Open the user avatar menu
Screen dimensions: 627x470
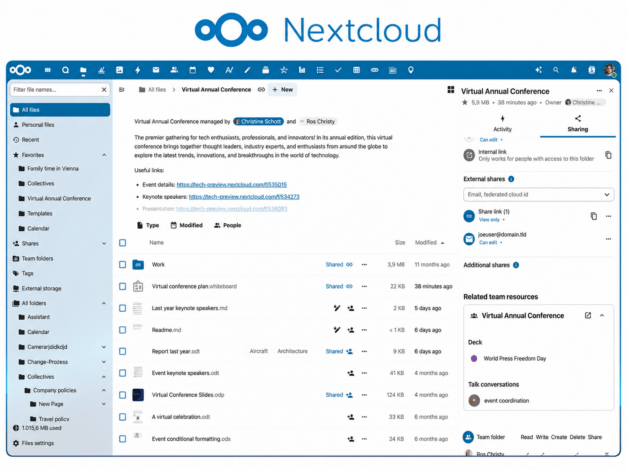point(610,70)
